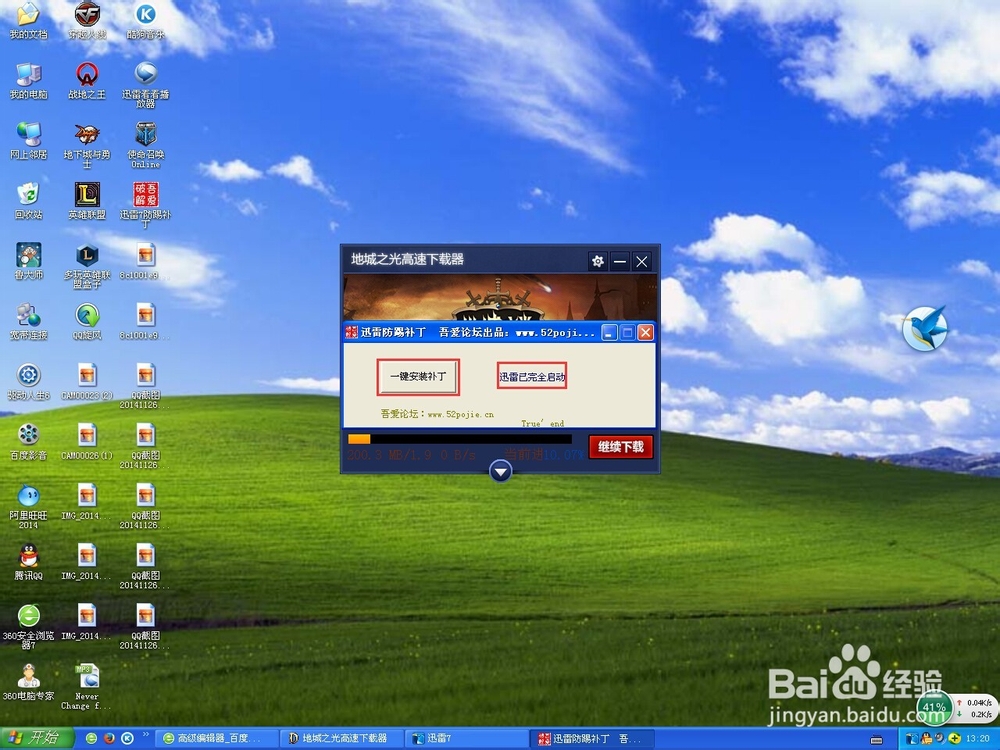Select the CAM00023 (2) image file
The height and width of the screenshot is (750, 1000).
coord(87,381)
